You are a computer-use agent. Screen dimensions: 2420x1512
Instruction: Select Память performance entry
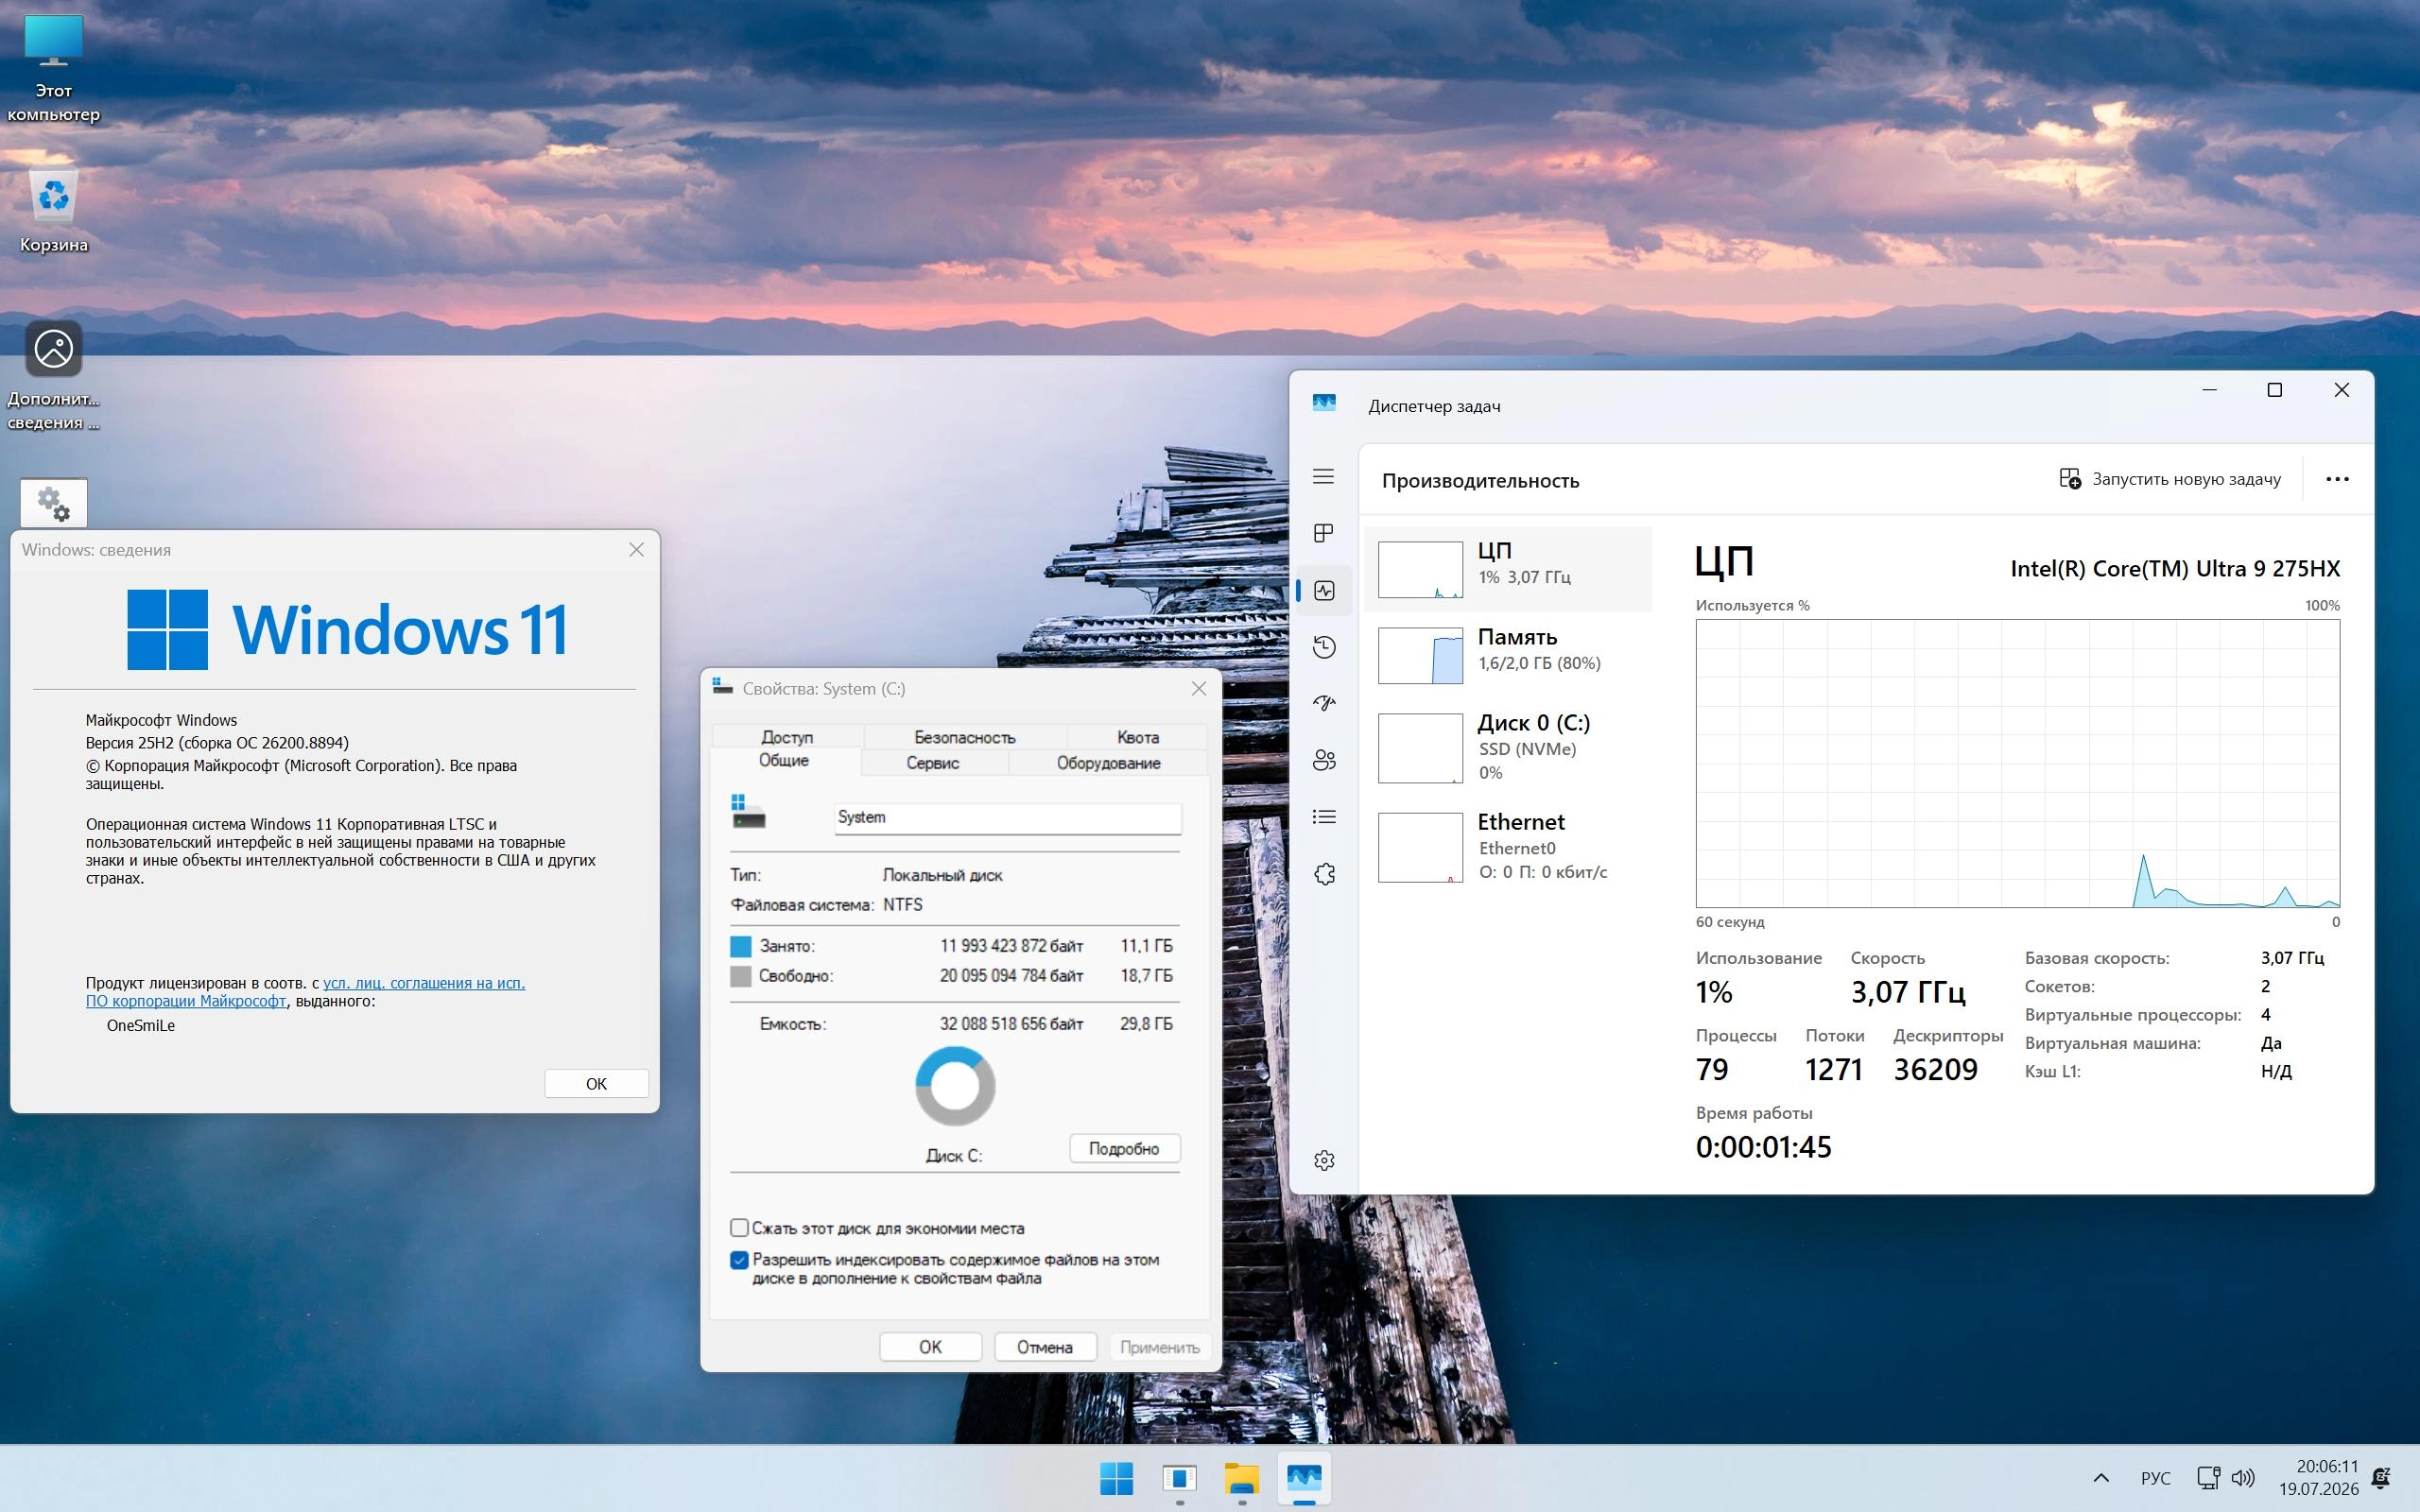tap(1508, 655)
